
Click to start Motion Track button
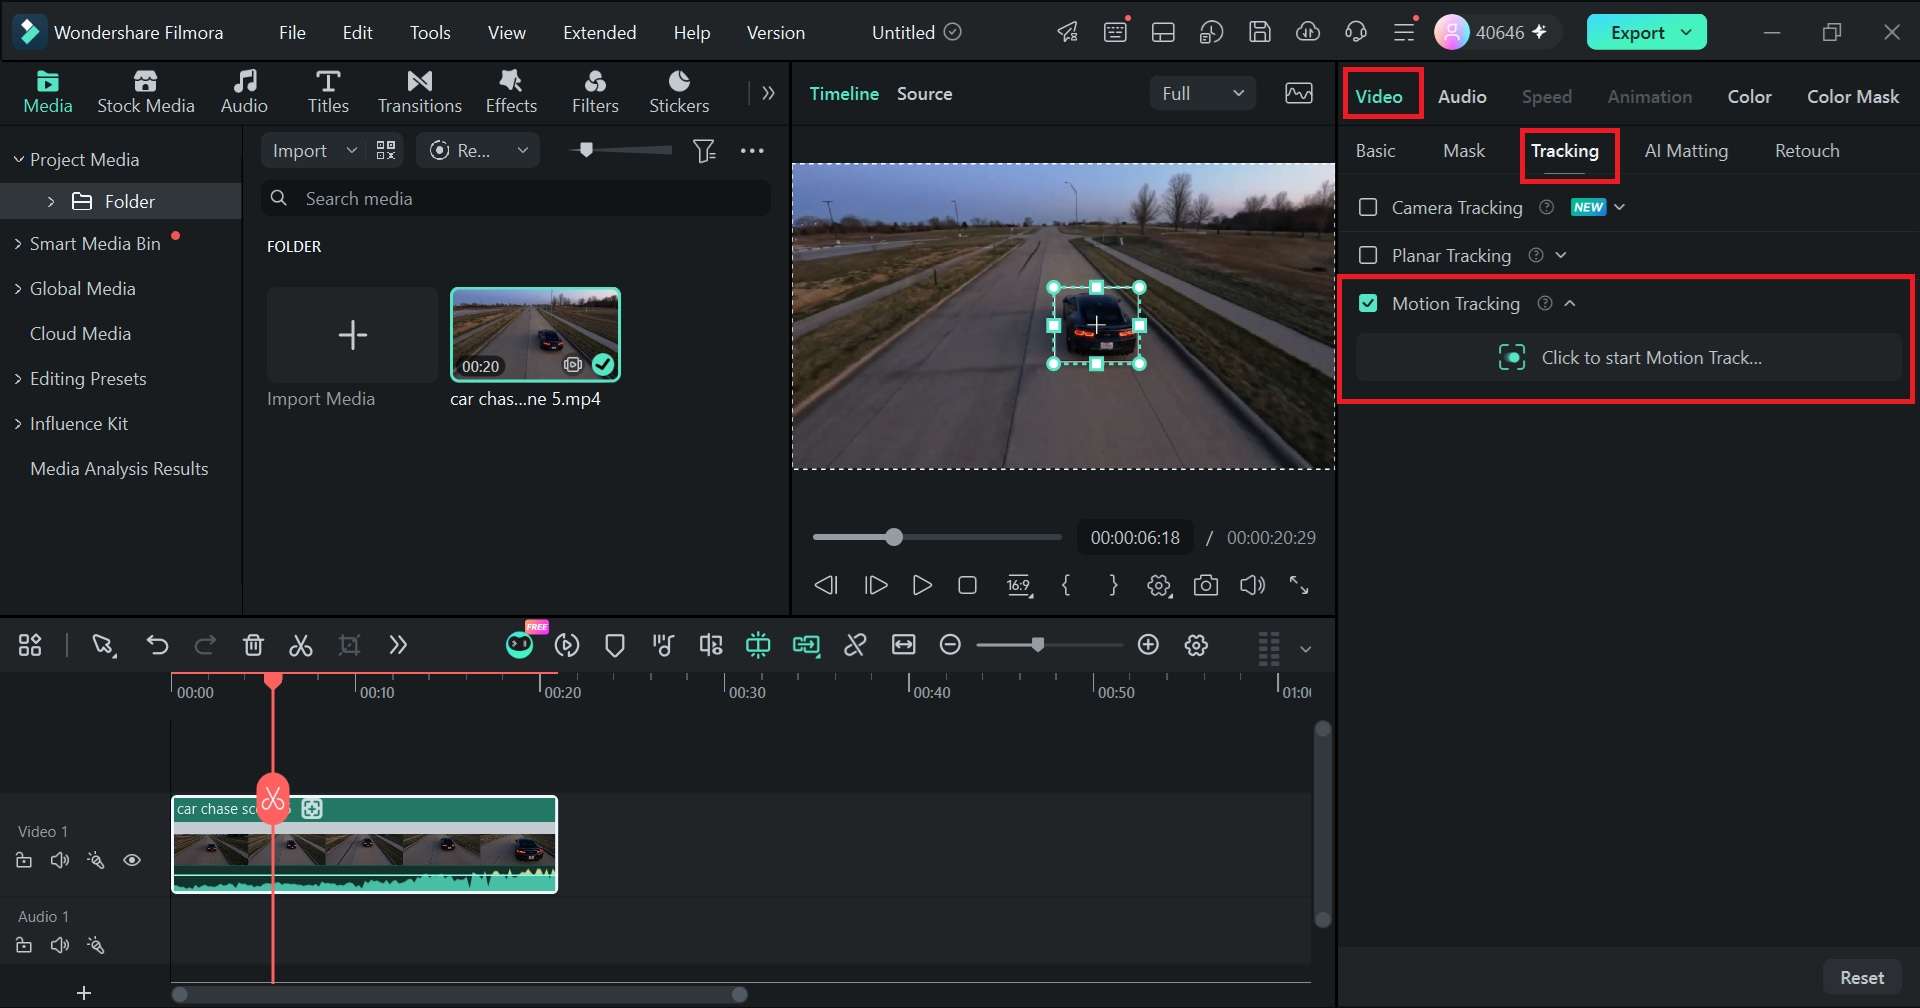coord(1629,358)
